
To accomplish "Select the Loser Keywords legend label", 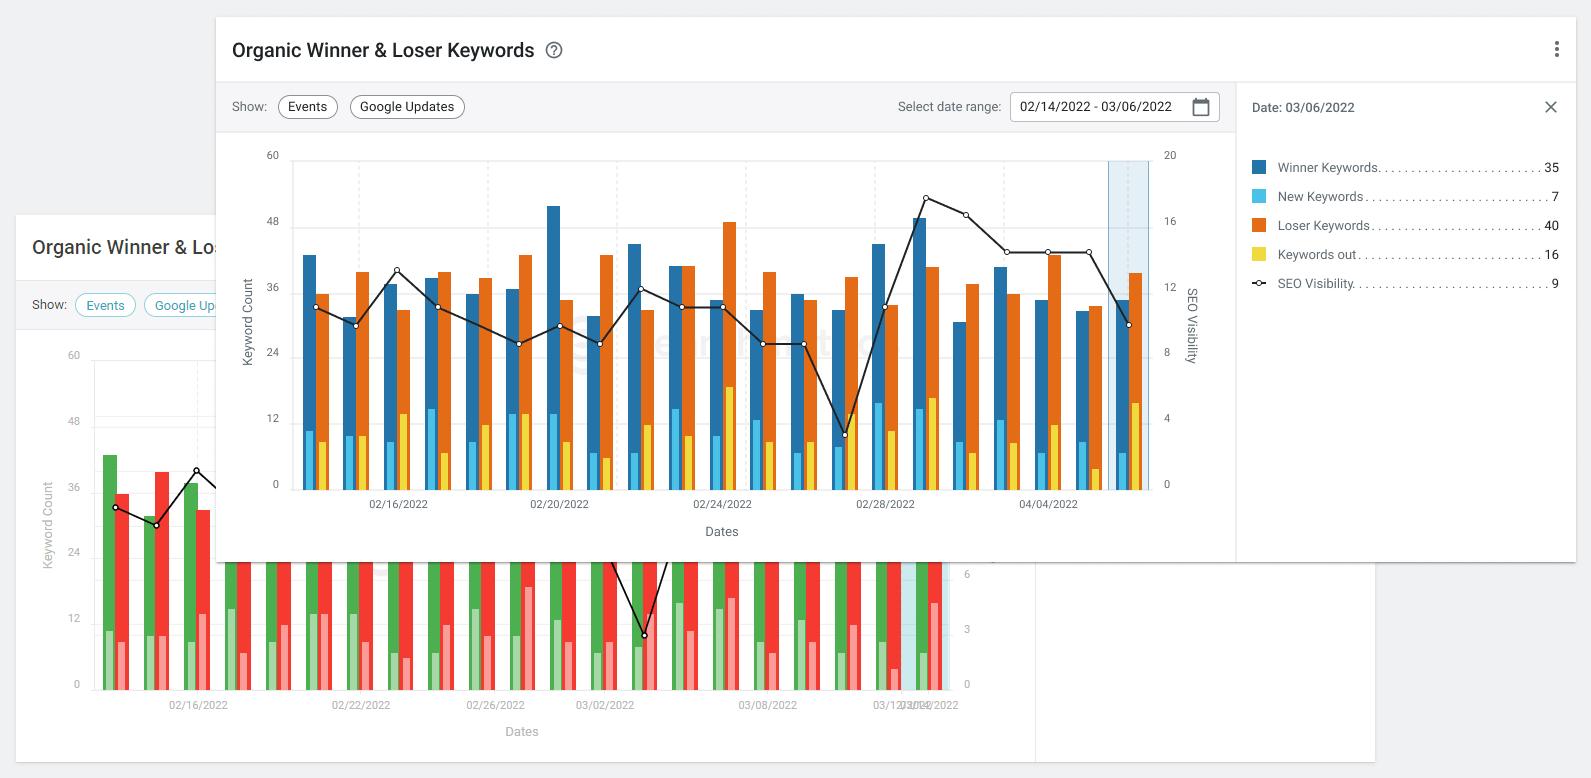I will [1323, 226].
